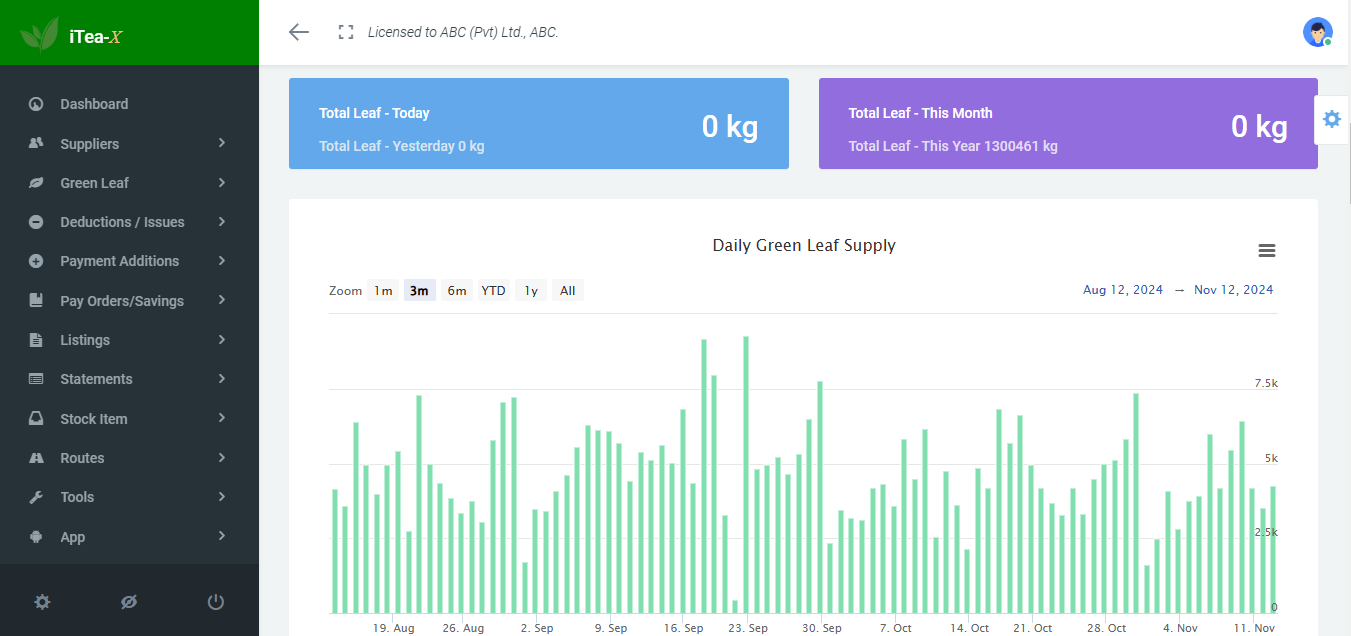This screenshot has width=1351, height=636.
Task: Expand the Pay Orders/Savings submenu
Action: point(129,301)
